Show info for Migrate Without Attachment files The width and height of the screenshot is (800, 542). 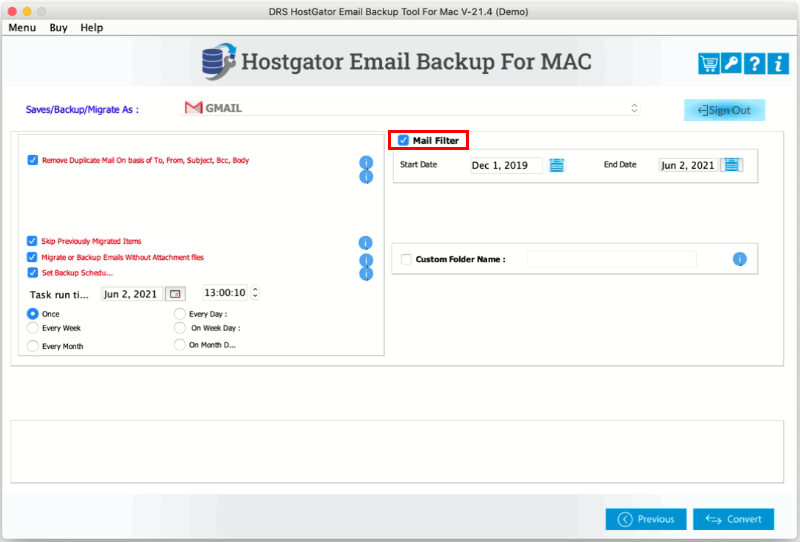365,259
